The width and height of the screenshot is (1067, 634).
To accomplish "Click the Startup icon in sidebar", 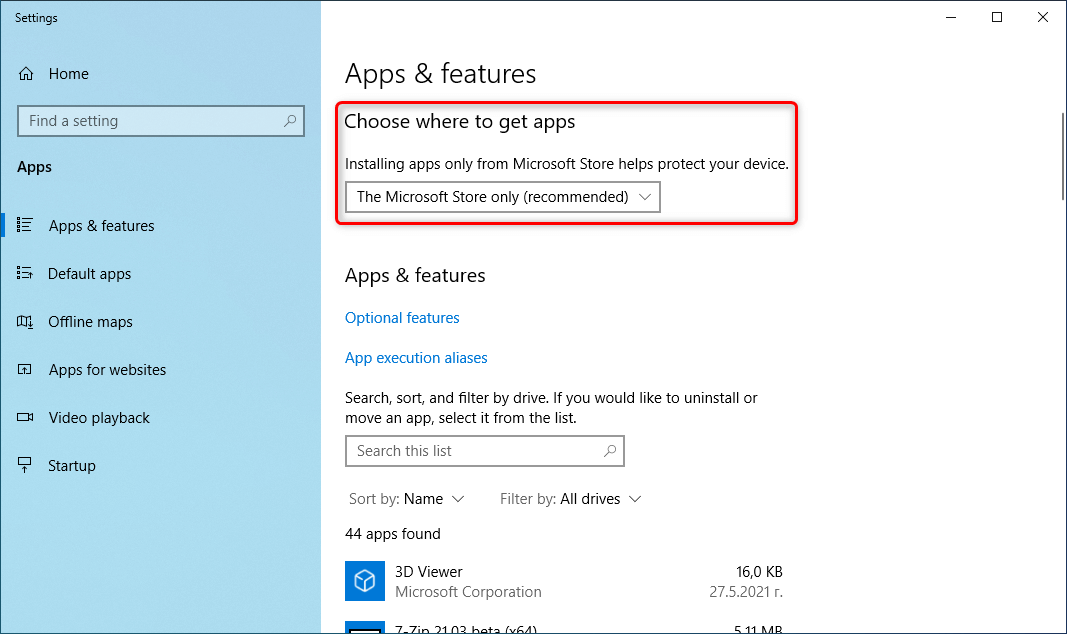I will pos(24,465).
